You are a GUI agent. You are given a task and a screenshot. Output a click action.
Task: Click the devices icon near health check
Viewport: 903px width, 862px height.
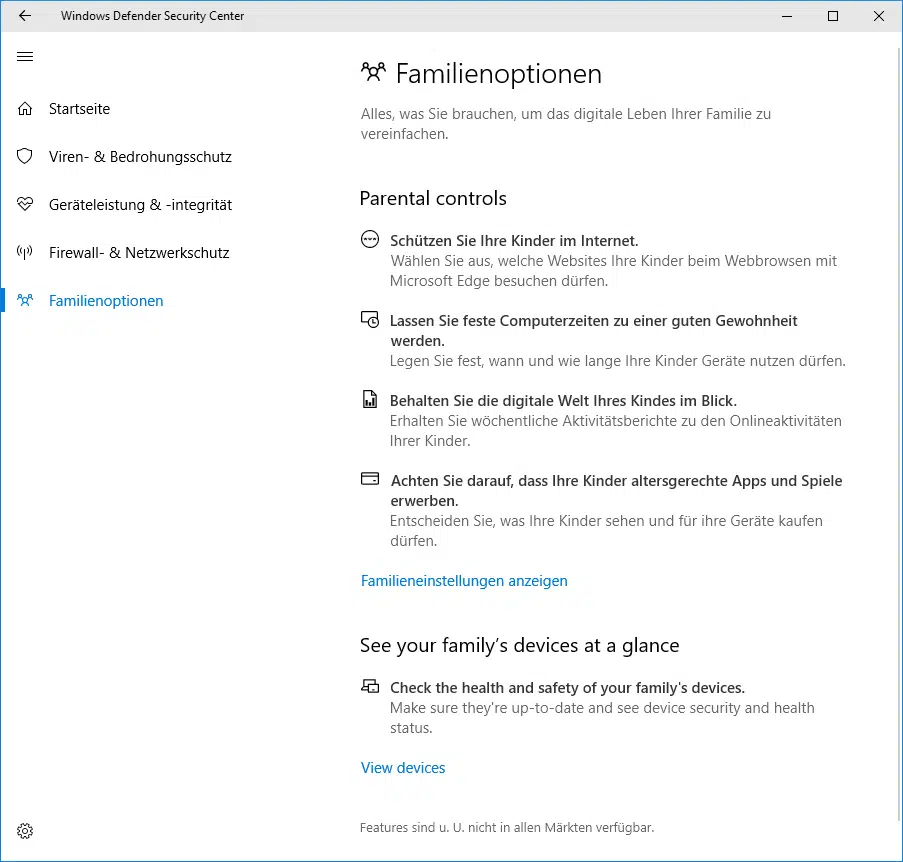click(370, 687)
